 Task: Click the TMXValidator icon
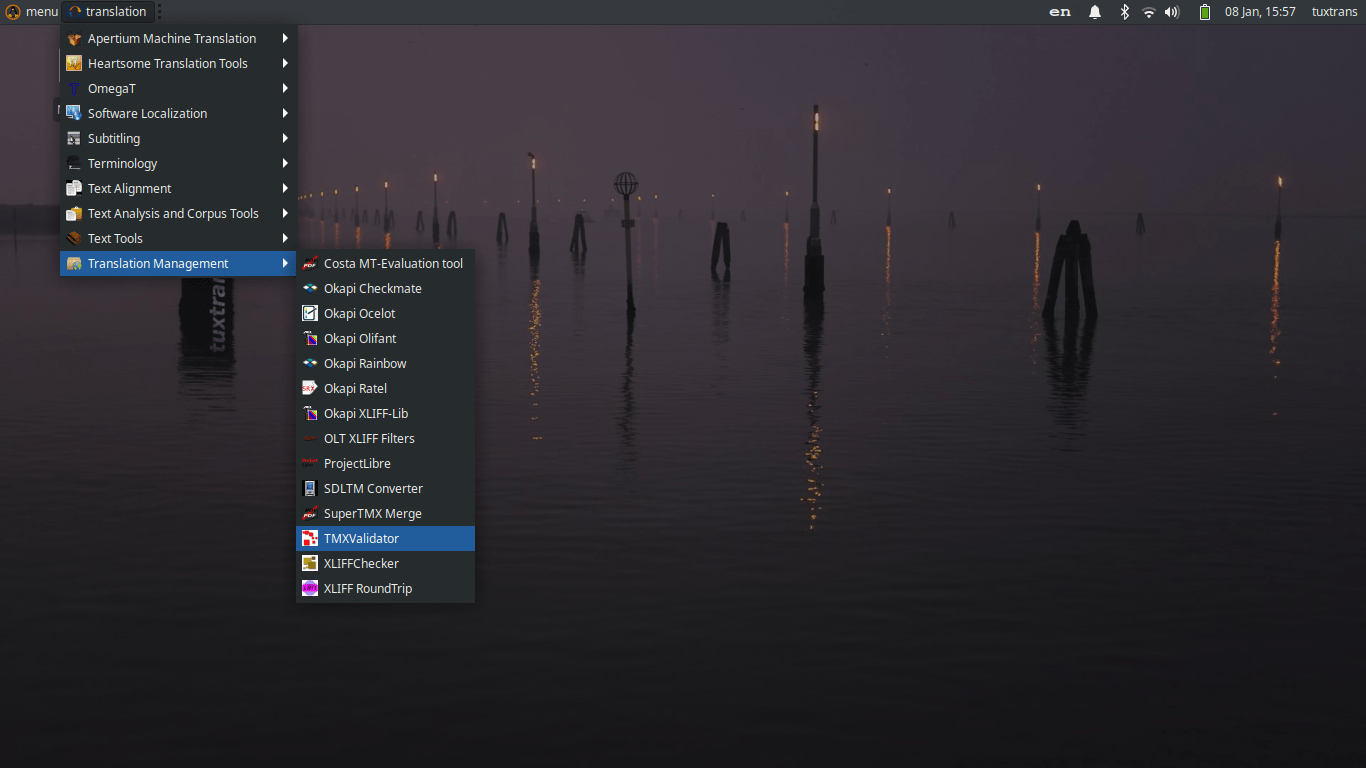coord(310,539)
